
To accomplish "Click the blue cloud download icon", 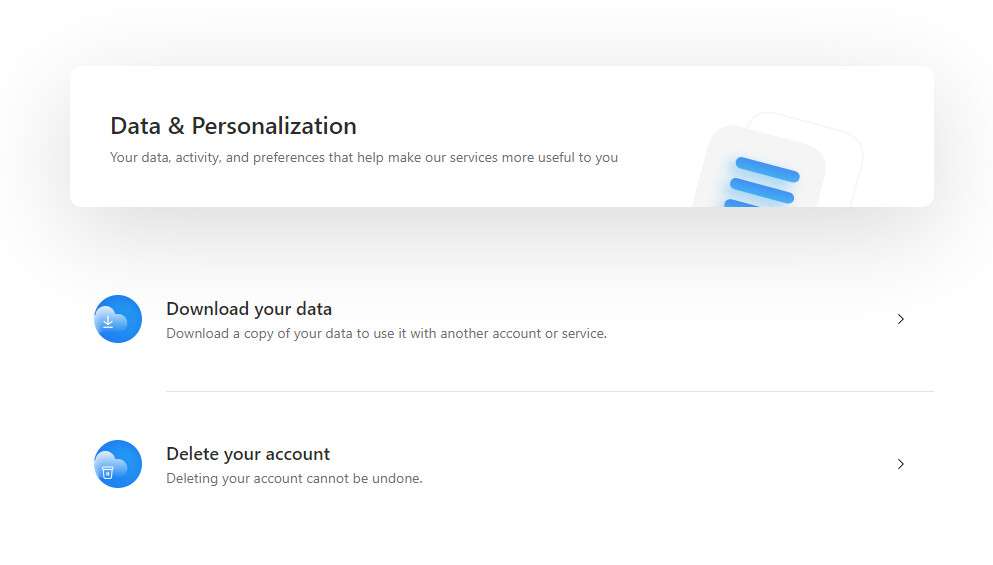I will pos(118,319).
